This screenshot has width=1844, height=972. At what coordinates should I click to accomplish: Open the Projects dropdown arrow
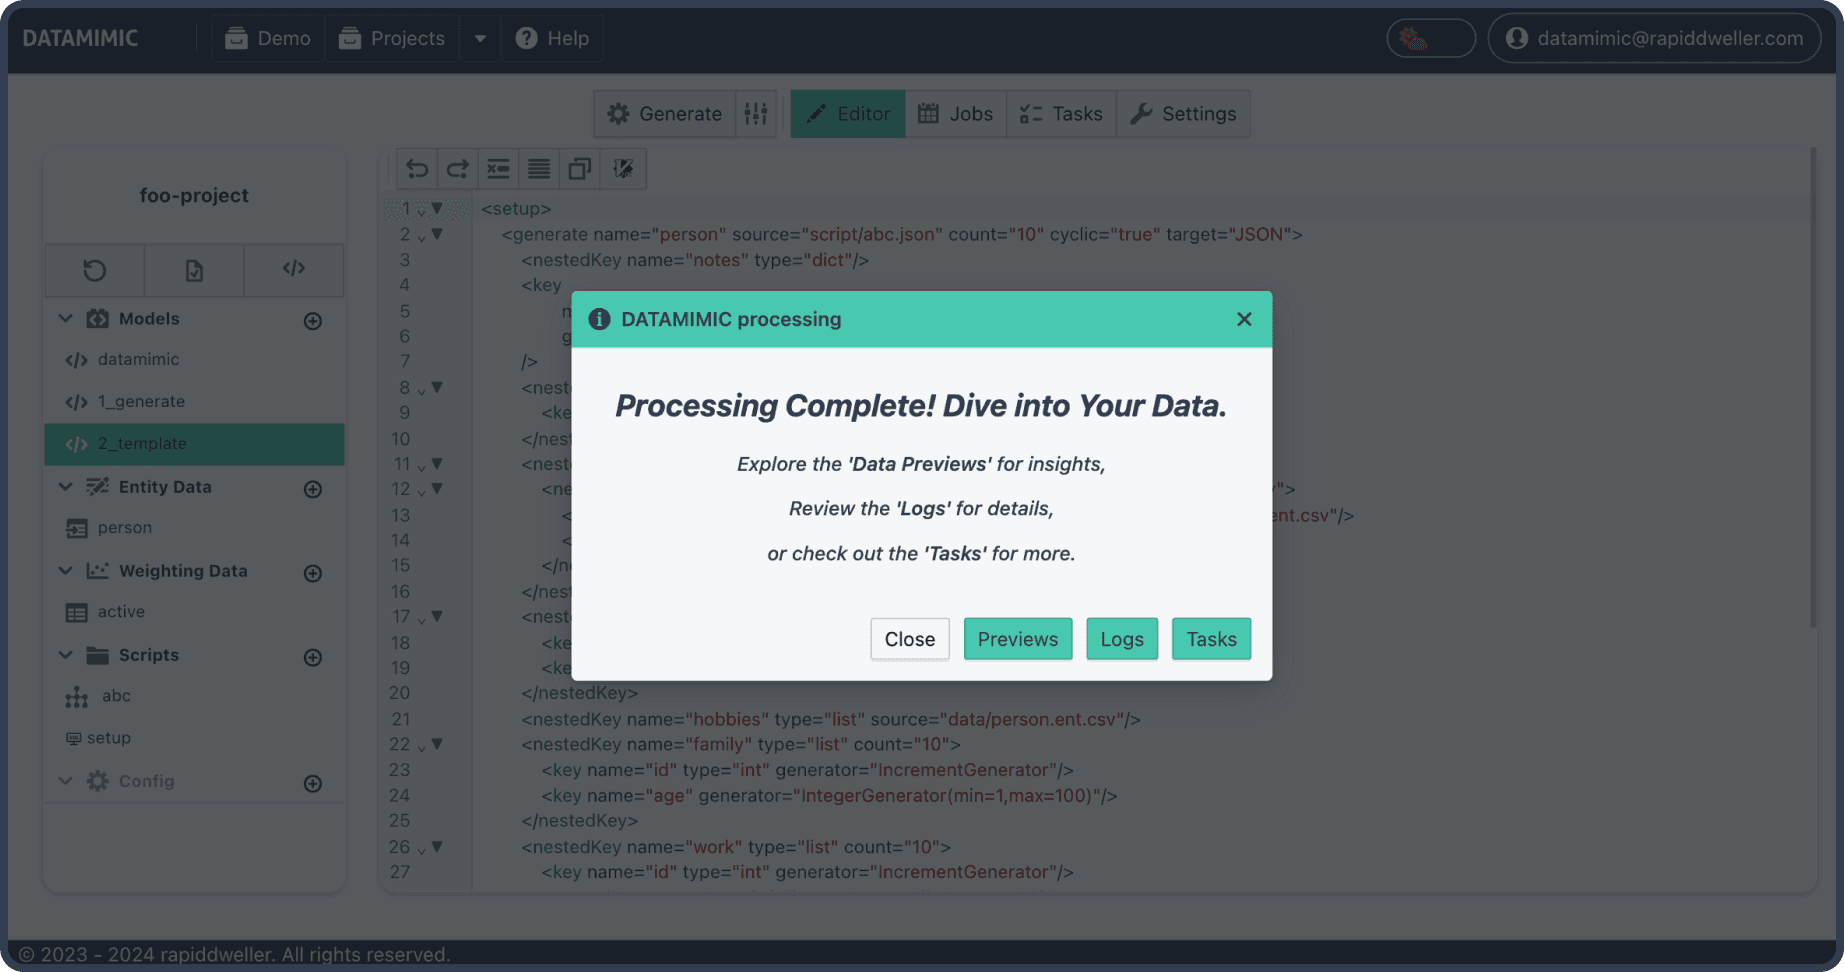480,39
